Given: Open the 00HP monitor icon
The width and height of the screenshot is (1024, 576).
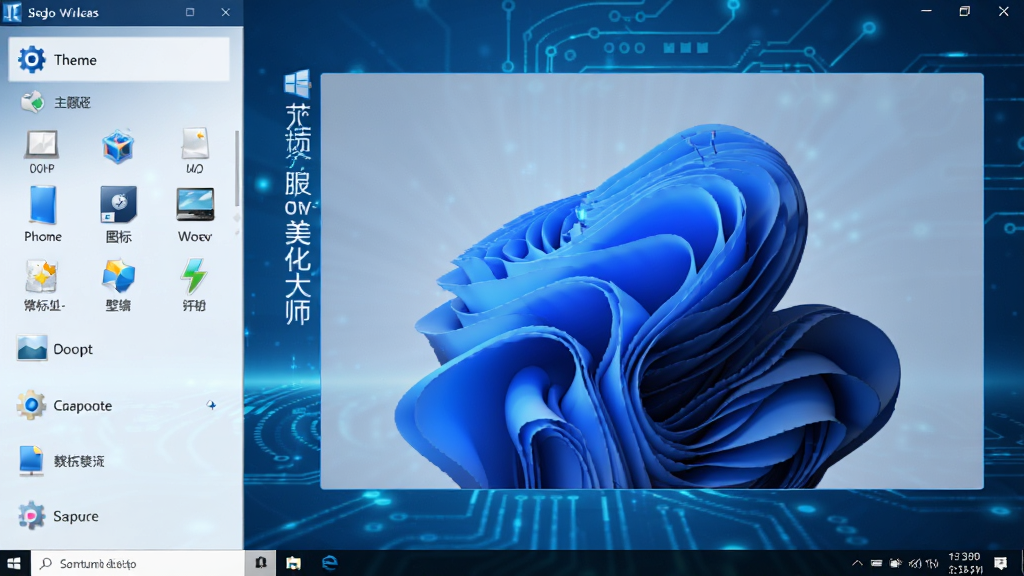Looking at the screenshot, I should click(x=42, y=152).
